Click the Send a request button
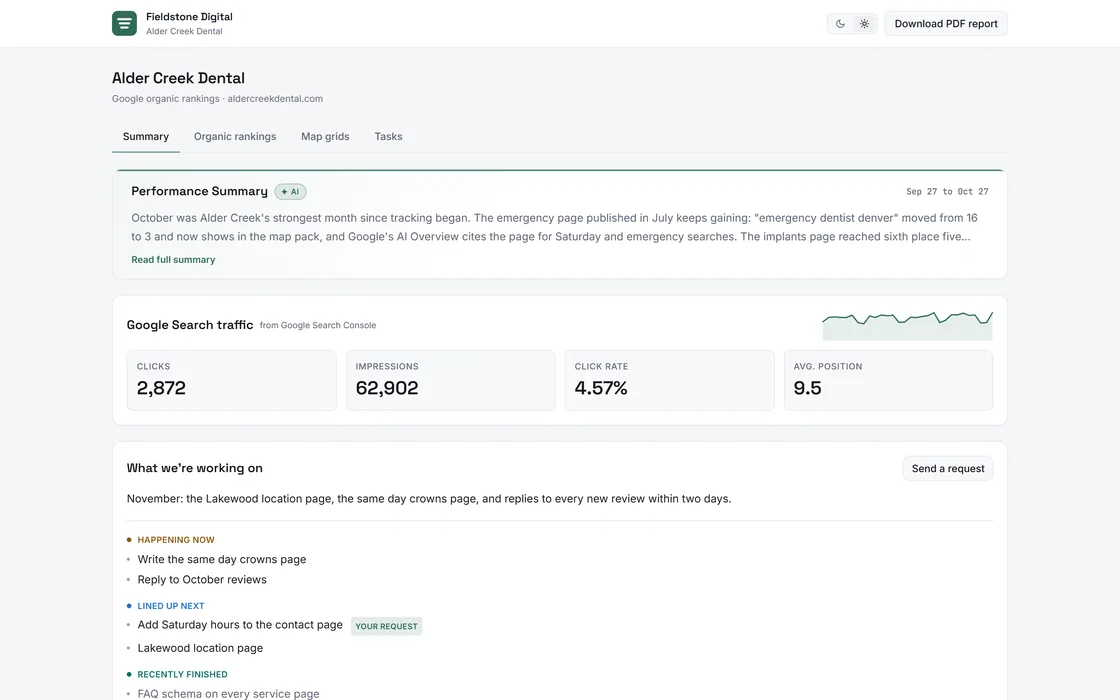This screenshot has width=1120, height=700. [x=948, y=469]
